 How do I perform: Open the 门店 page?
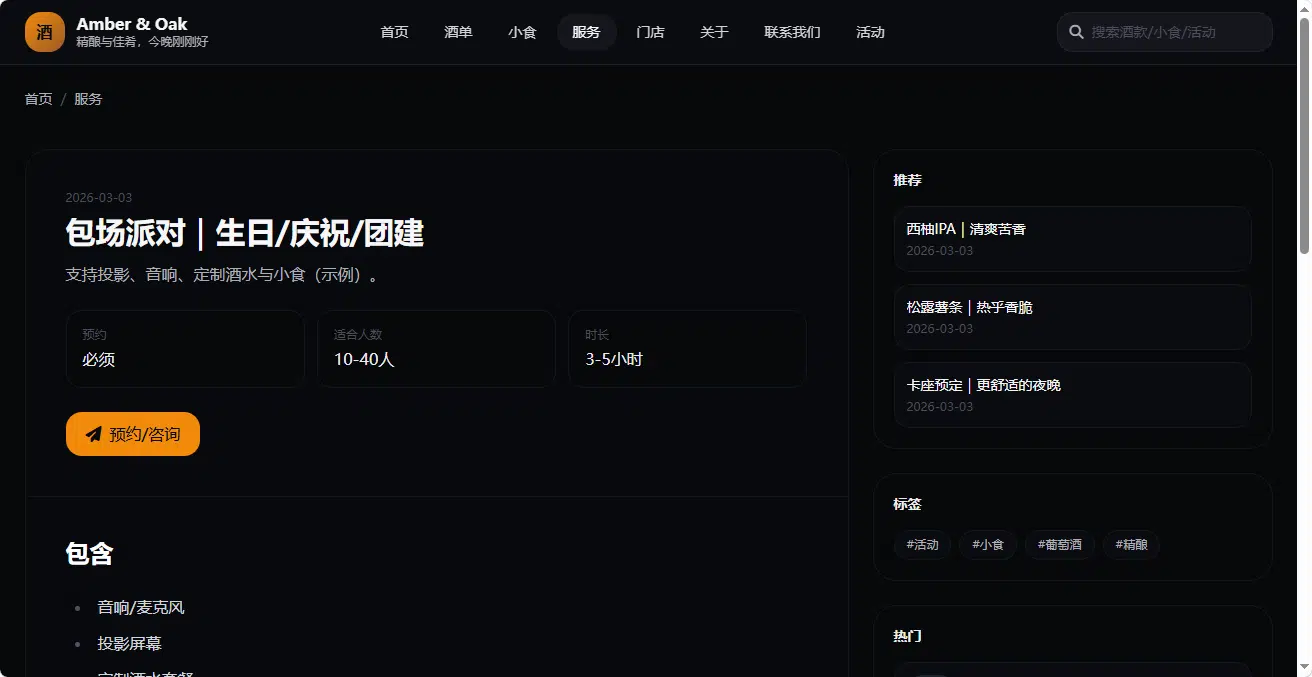coord(651,32)
